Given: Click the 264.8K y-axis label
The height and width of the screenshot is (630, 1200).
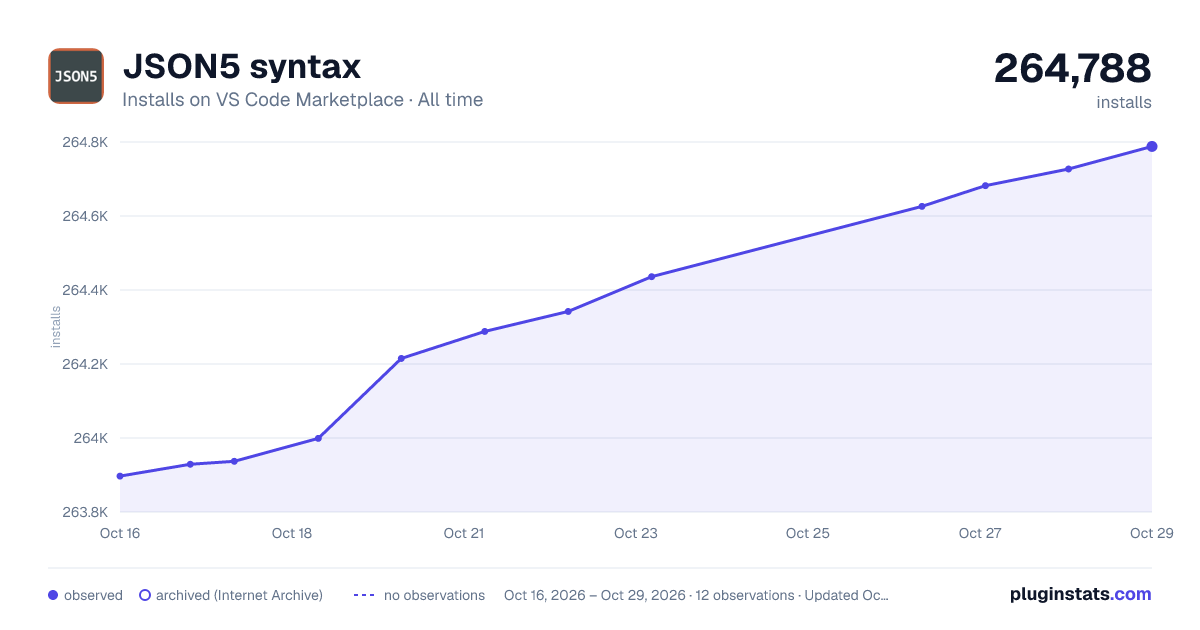Looking at the screenshot, I should (x=85, y=142).
